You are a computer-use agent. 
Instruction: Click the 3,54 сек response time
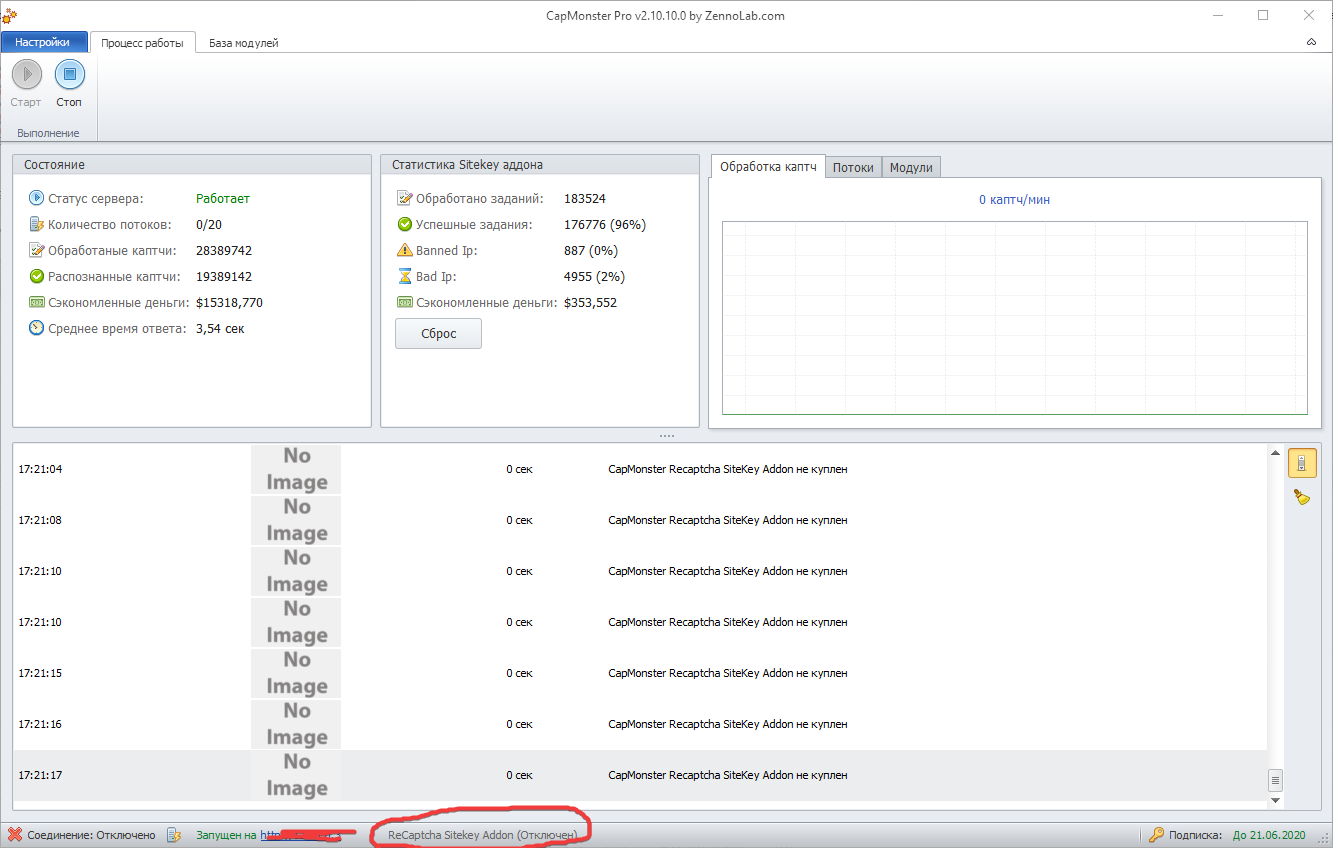pyautogui.click(x=220, y=328)
